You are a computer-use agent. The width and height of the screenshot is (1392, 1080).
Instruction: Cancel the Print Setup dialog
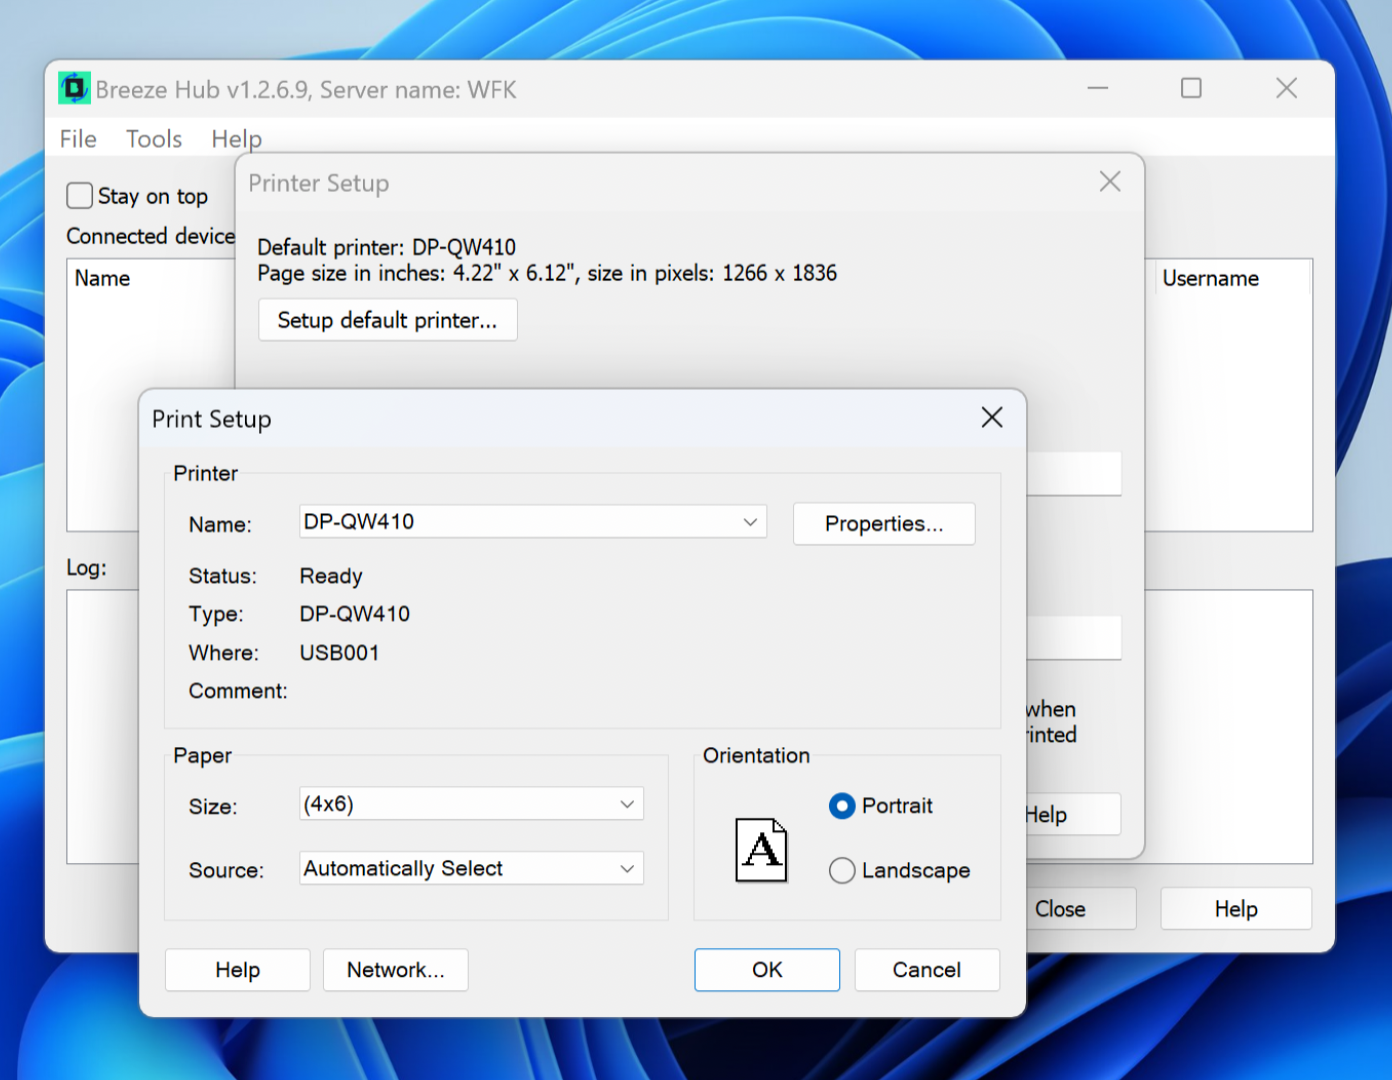coord(926,970)
